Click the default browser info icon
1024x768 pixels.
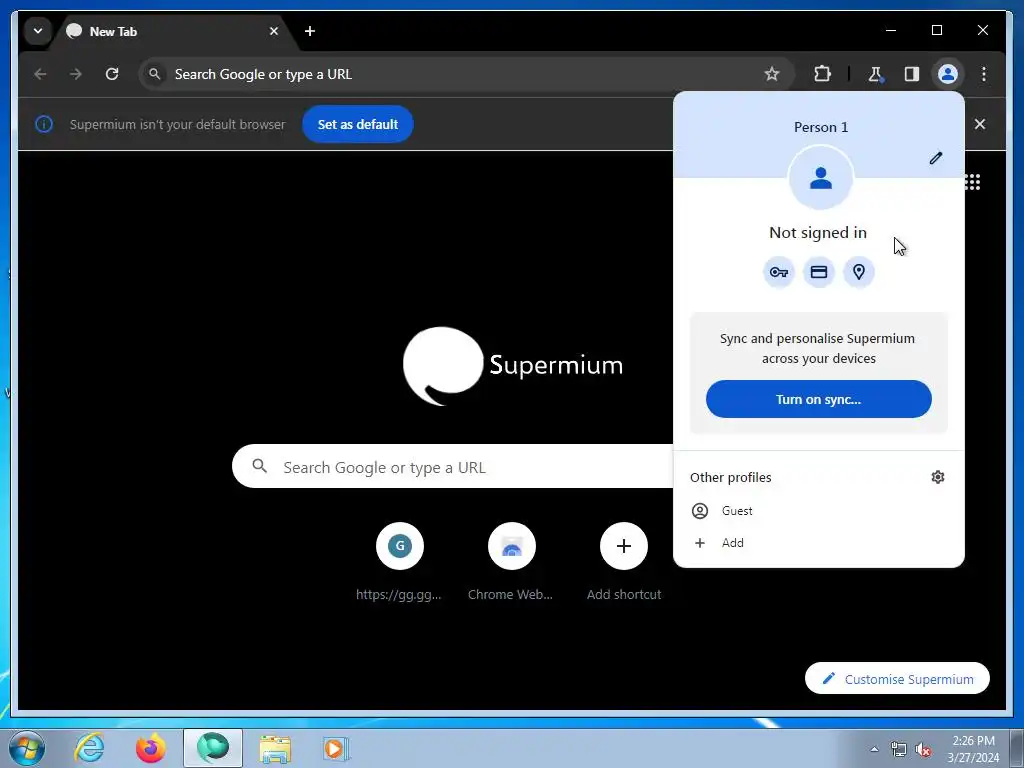(x=44, y=124)
